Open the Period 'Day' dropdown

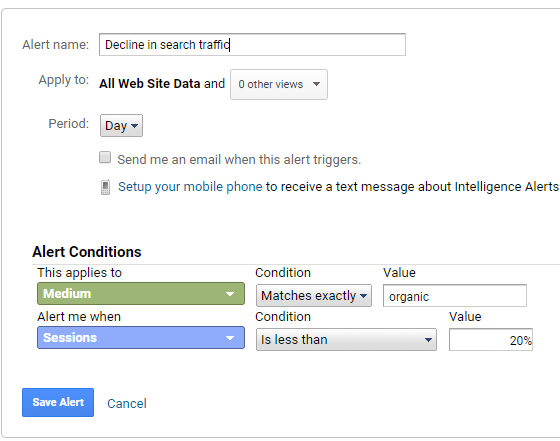pyautogui.click(x=121, y=126)
